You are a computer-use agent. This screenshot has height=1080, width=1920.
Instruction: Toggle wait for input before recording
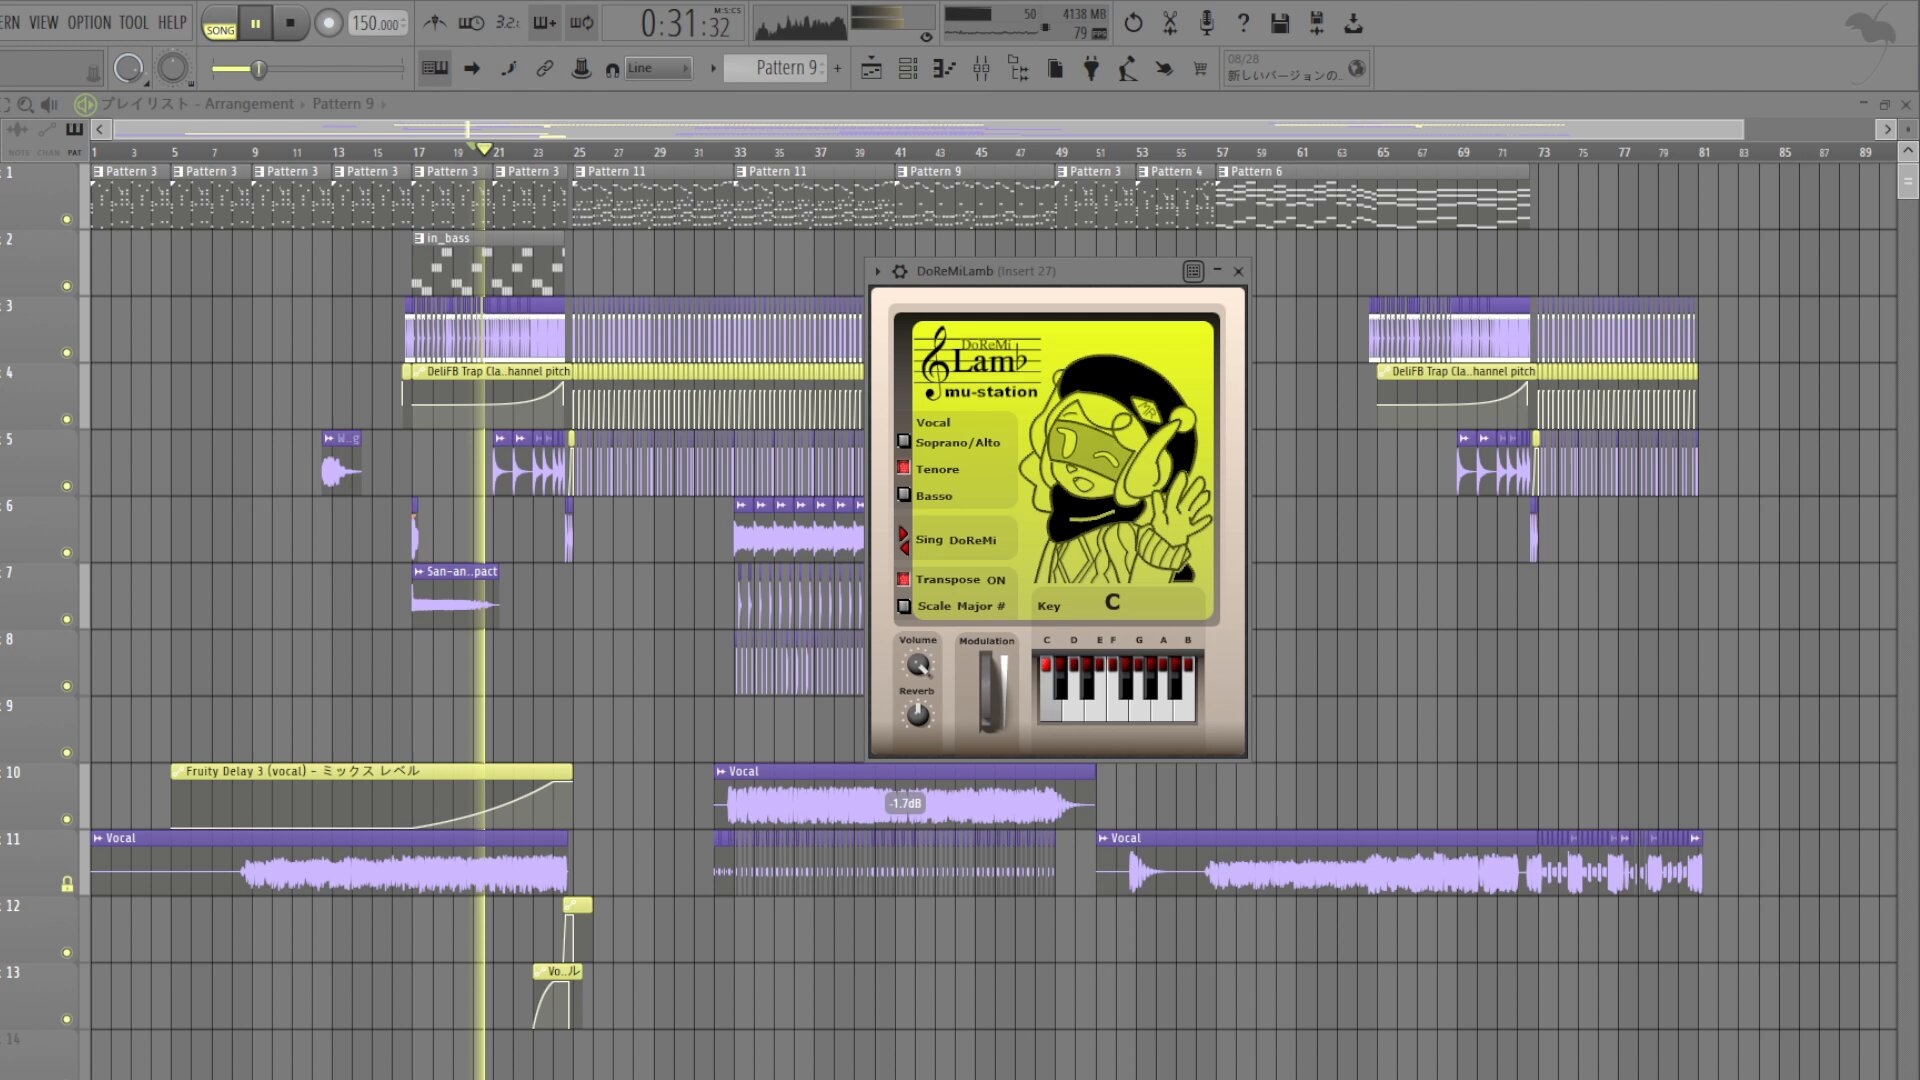click(x=471, y=22)
